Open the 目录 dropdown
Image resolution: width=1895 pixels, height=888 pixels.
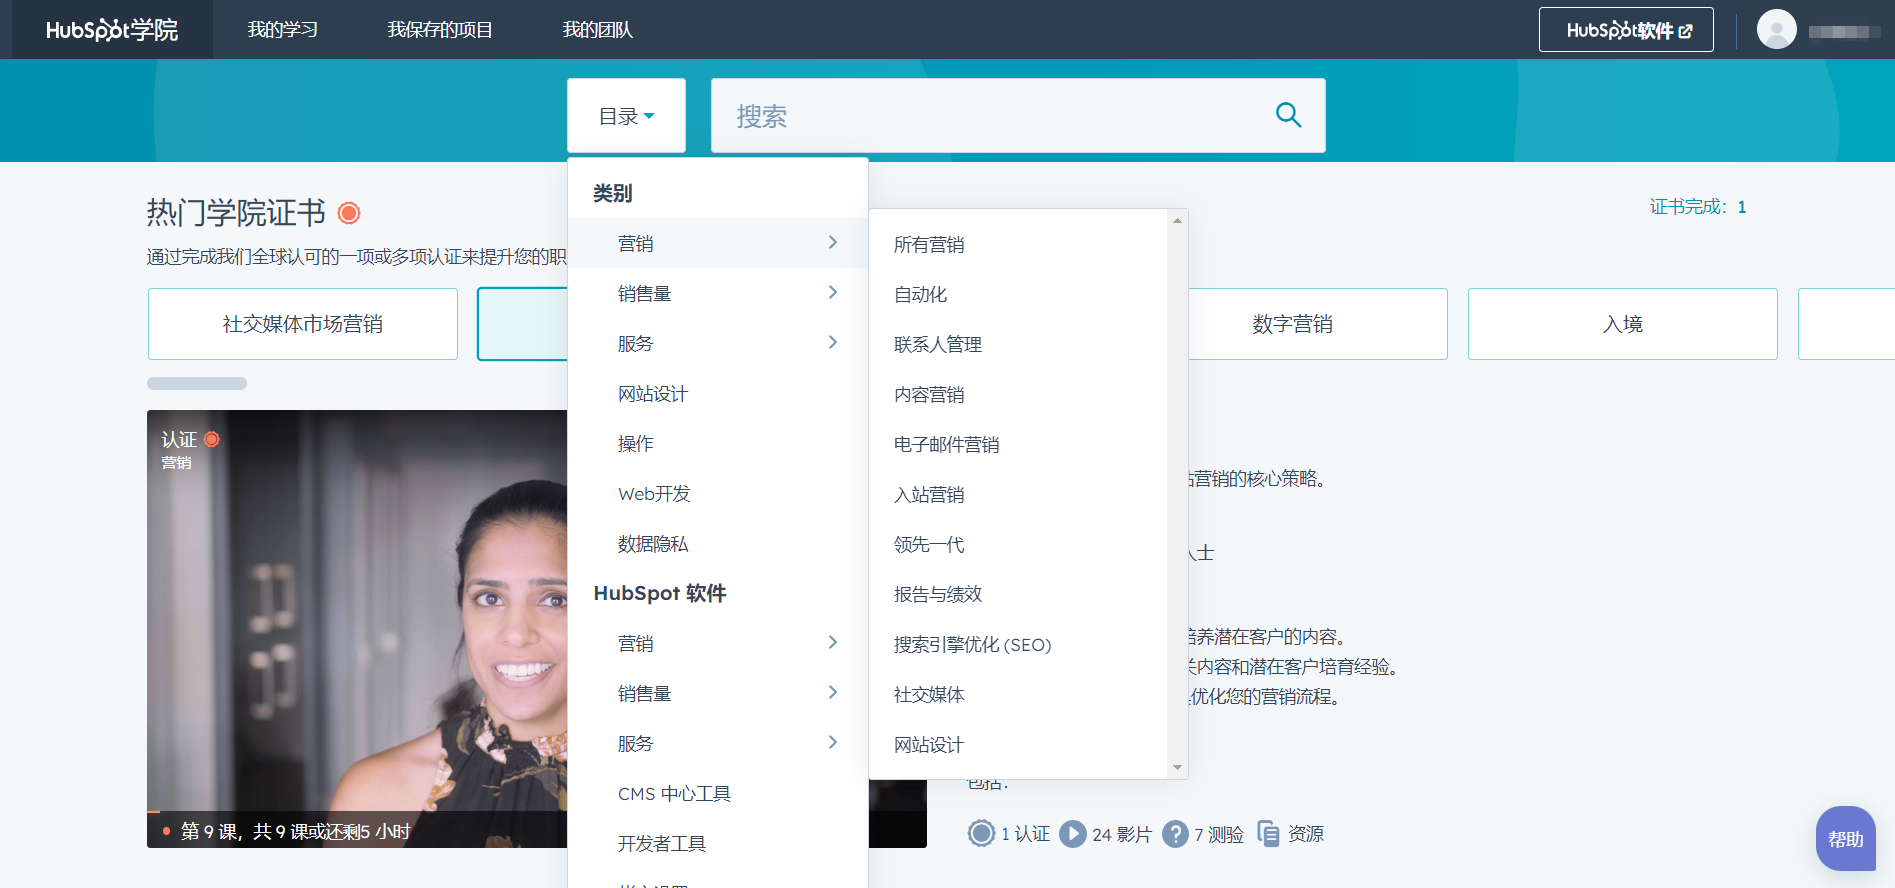(626, 116)
